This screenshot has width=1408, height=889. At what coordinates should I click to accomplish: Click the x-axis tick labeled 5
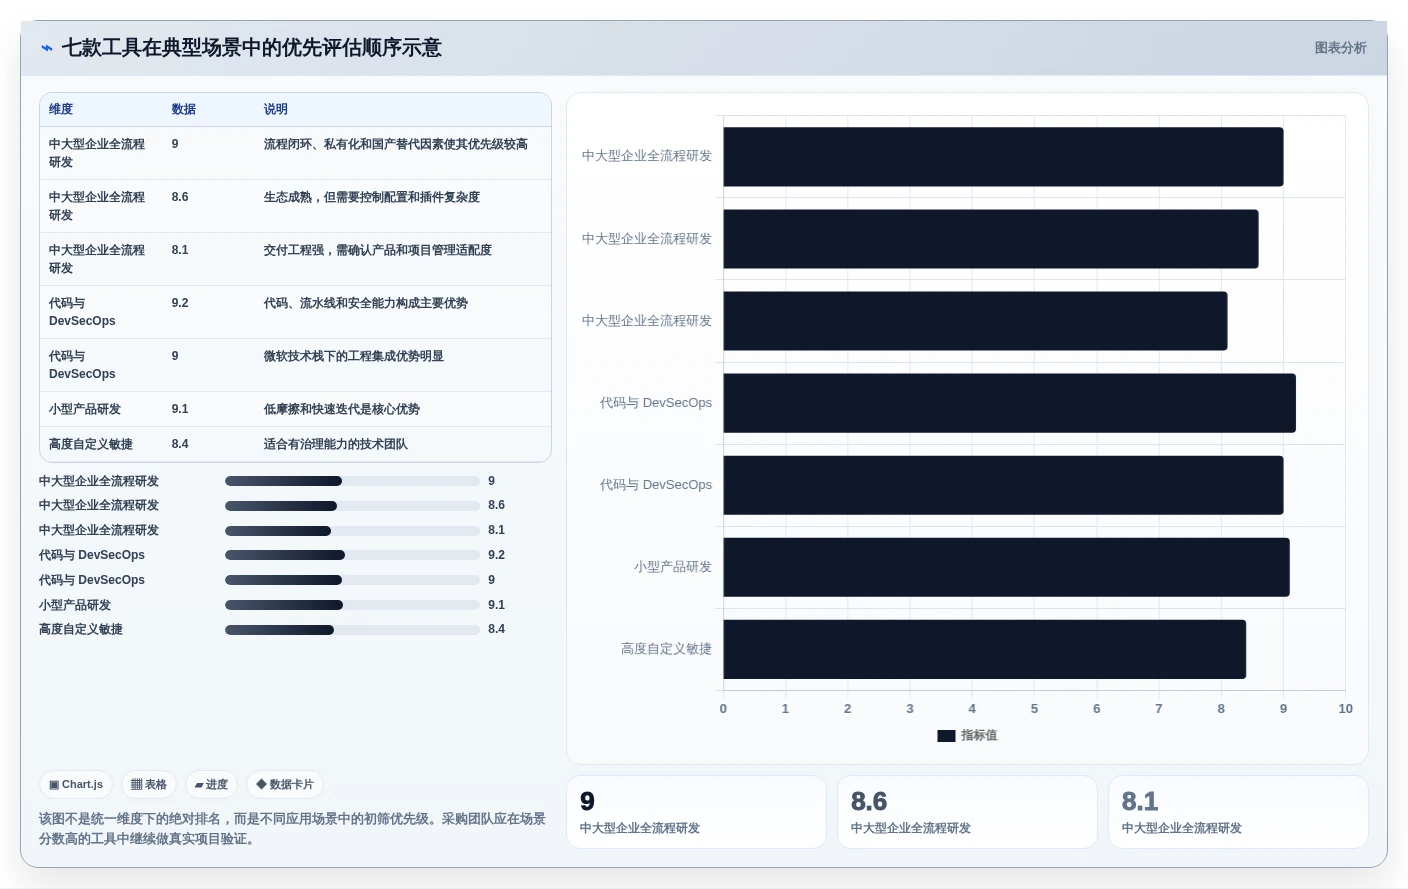(1034, 708)
